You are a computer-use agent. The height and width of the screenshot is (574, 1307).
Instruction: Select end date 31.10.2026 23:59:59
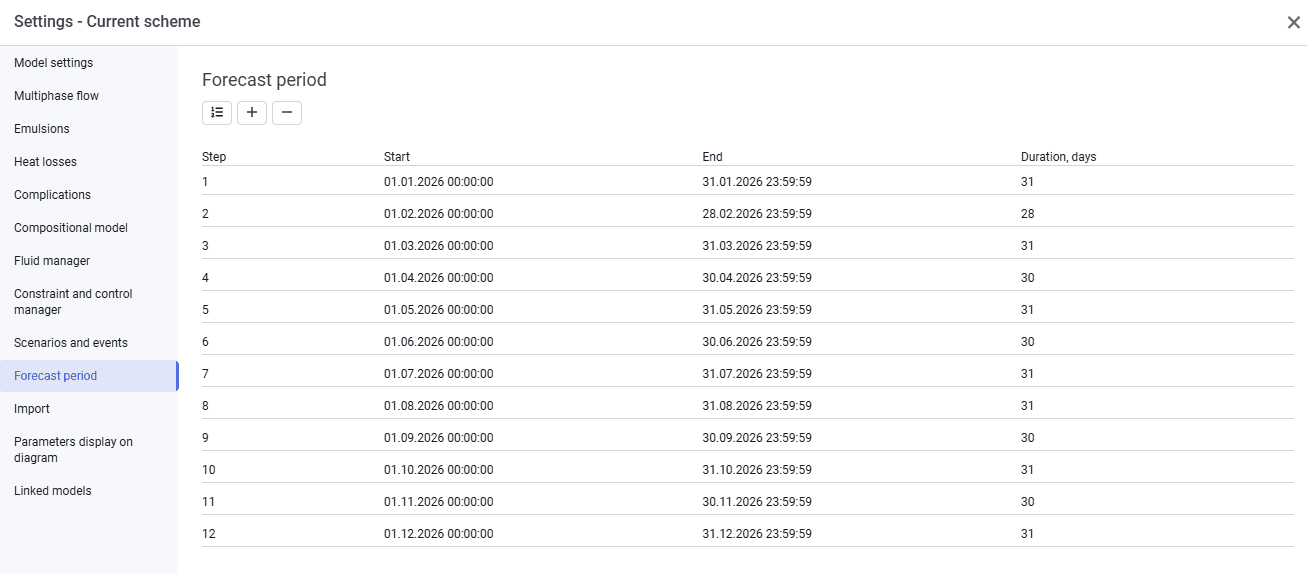[757, 470]
